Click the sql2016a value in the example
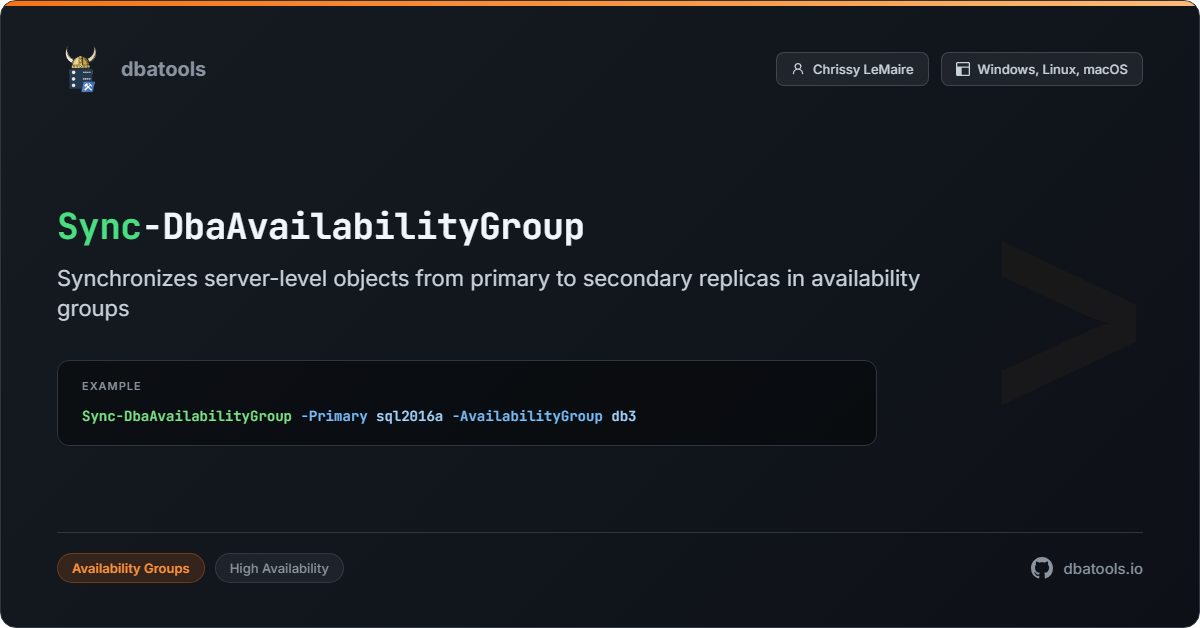 point(409,416)
